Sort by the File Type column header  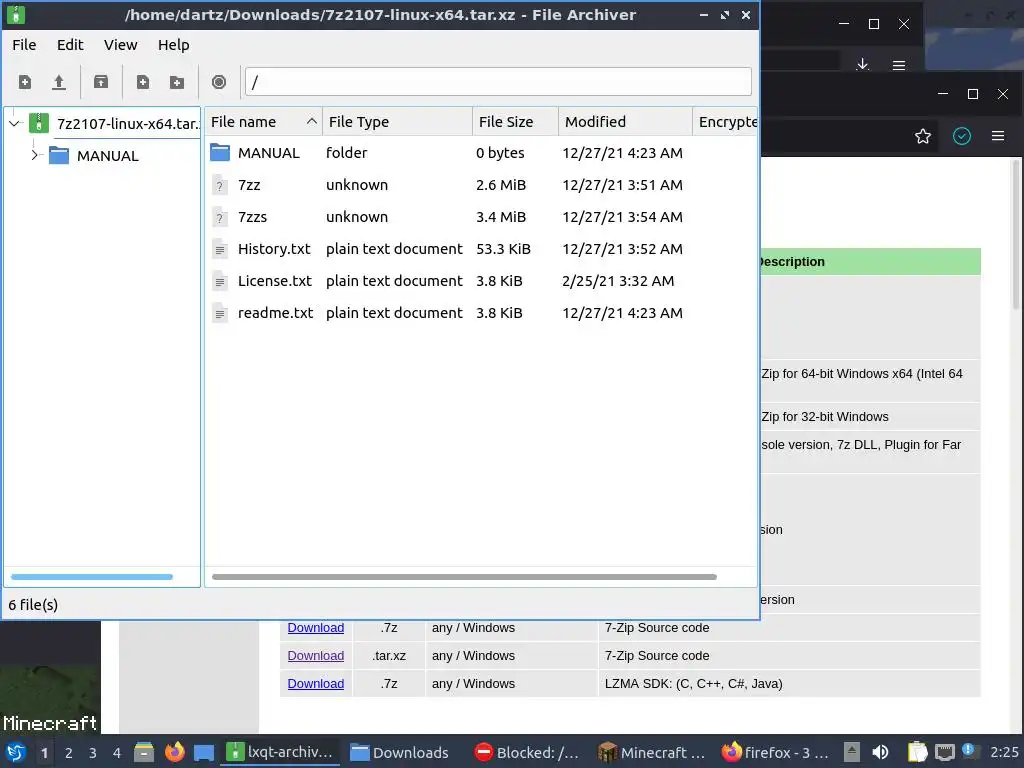397,121
